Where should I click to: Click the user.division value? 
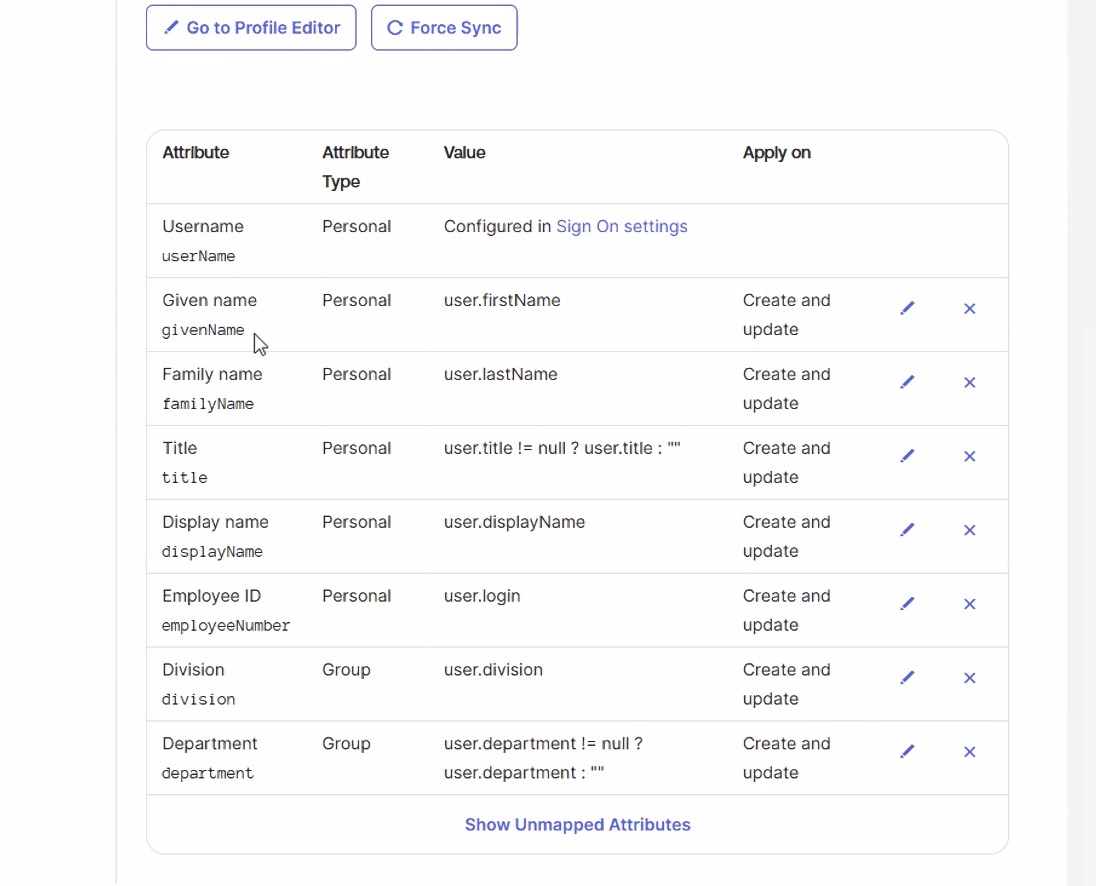[x=493, y=669]
